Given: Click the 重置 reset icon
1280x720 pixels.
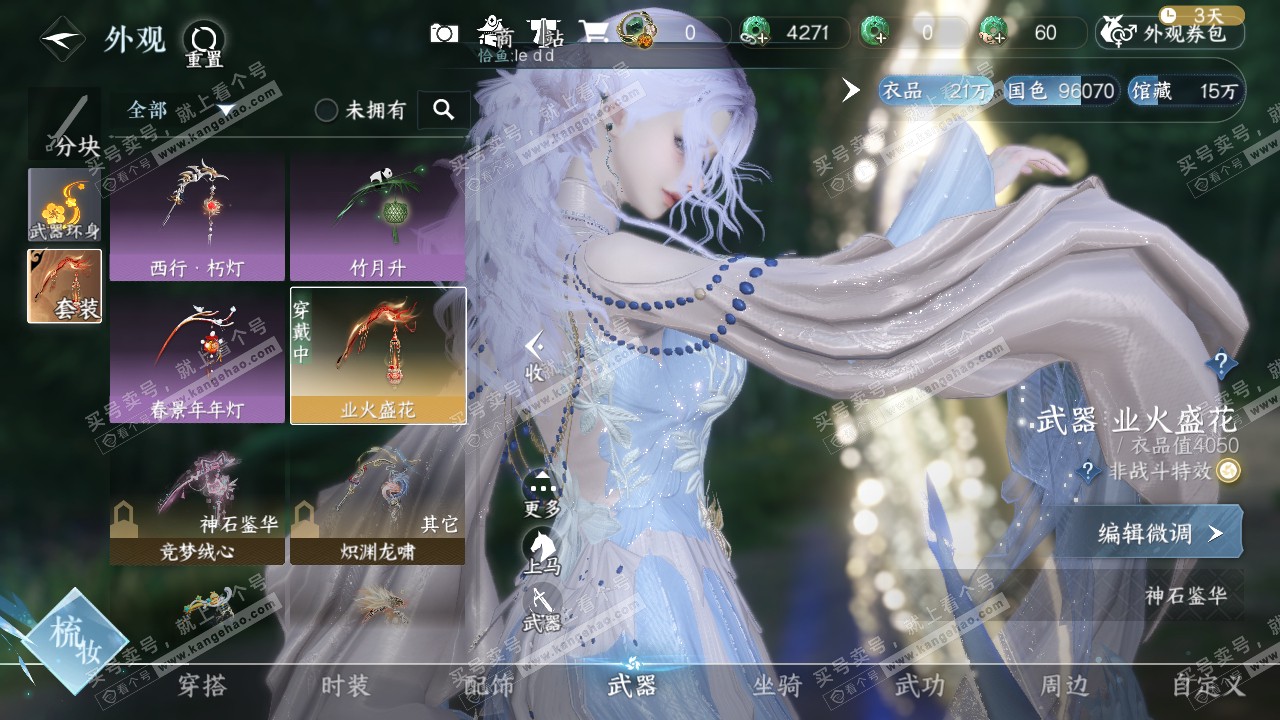Looking at the screenshot, I should coord(204,45).
